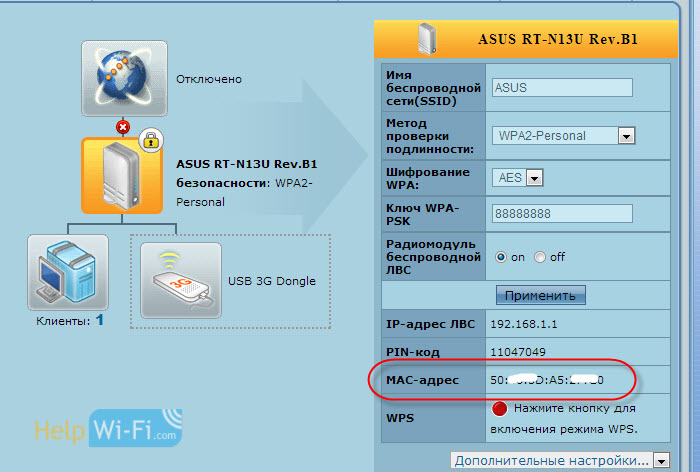700x472 pixels.
Task: Click the Internet globe status icon
Action: tap(123, 80)
